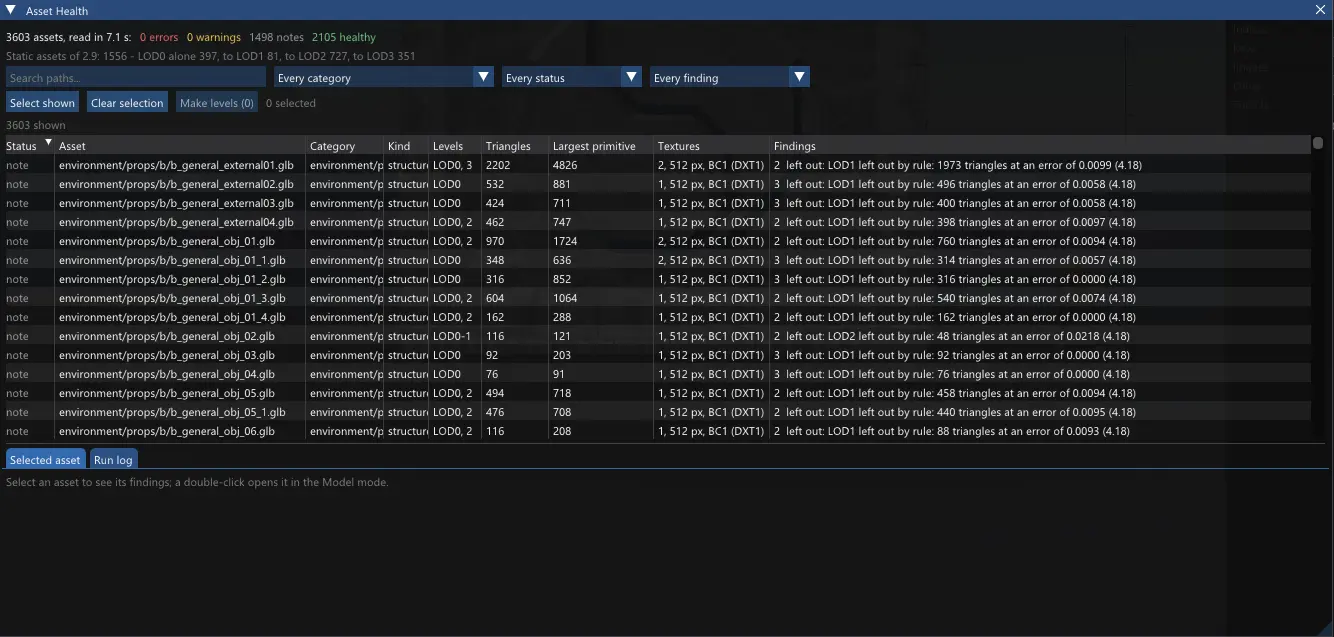Sort by the Levels column header
Viewport: 1334px width, 637px height.
pyautogui.click(x=455, y=146)
